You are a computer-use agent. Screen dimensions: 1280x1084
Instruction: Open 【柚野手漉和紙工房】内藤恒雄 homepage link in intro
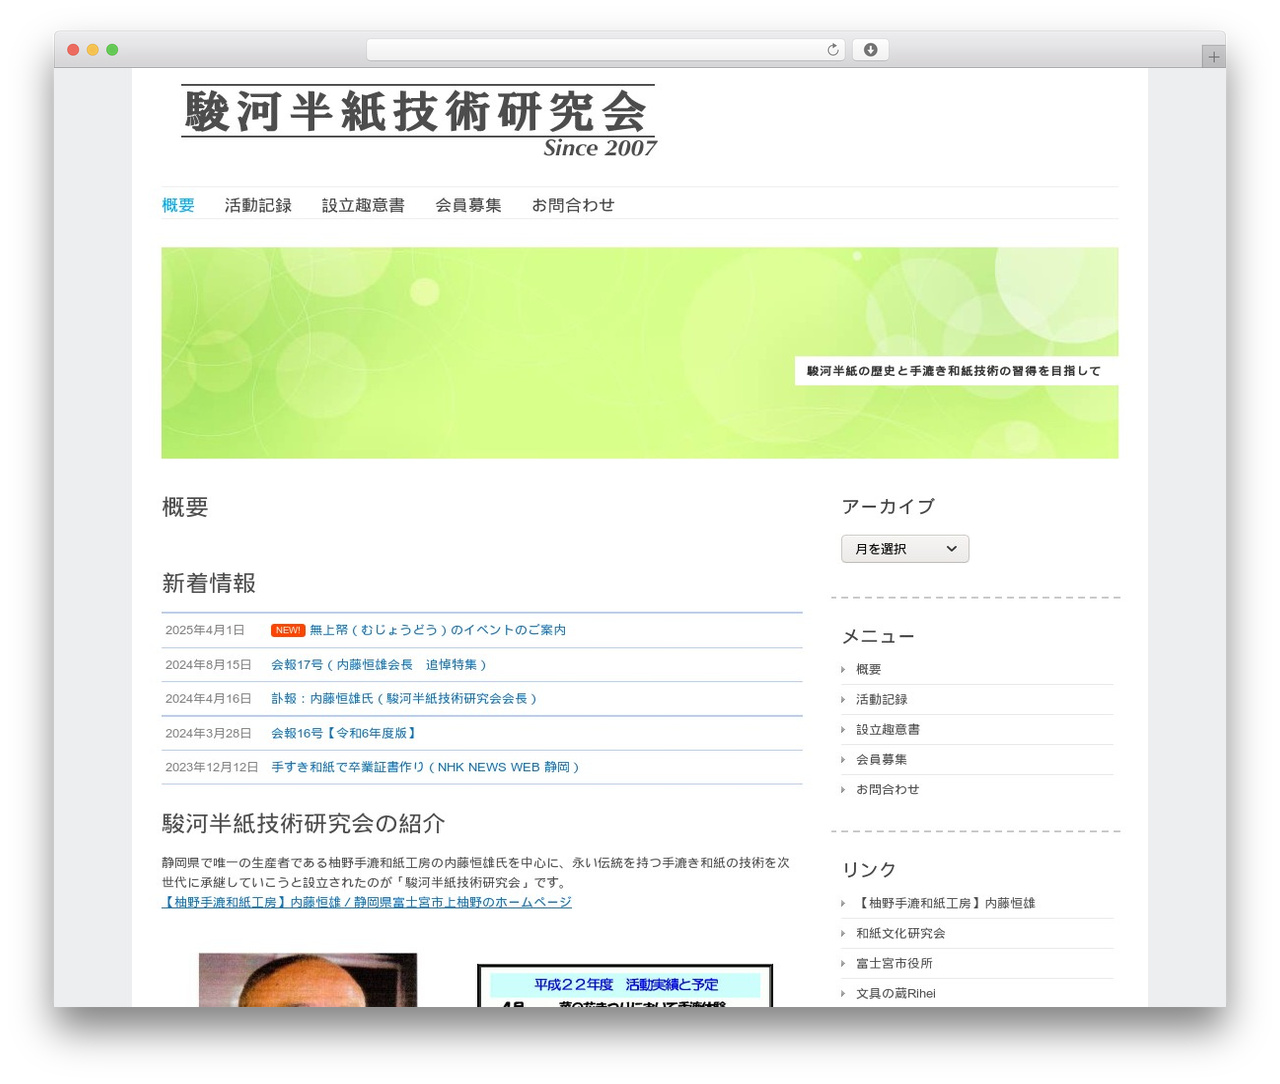[x=367, y=902]
